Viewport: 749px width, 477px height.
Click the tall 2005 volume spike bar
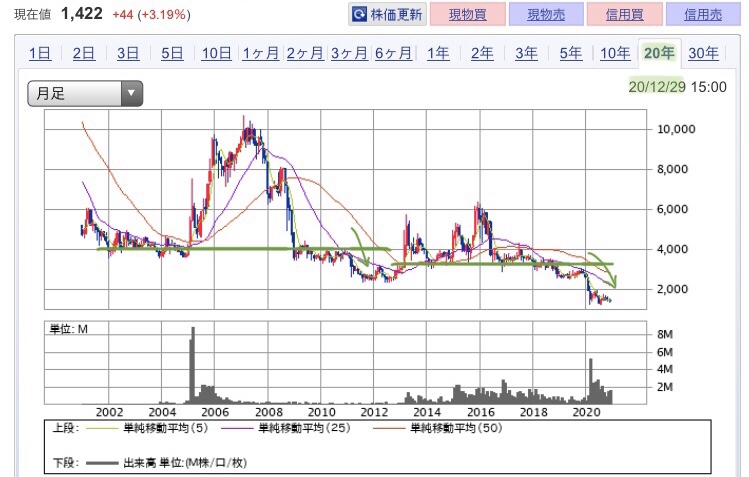pos(193,366)
